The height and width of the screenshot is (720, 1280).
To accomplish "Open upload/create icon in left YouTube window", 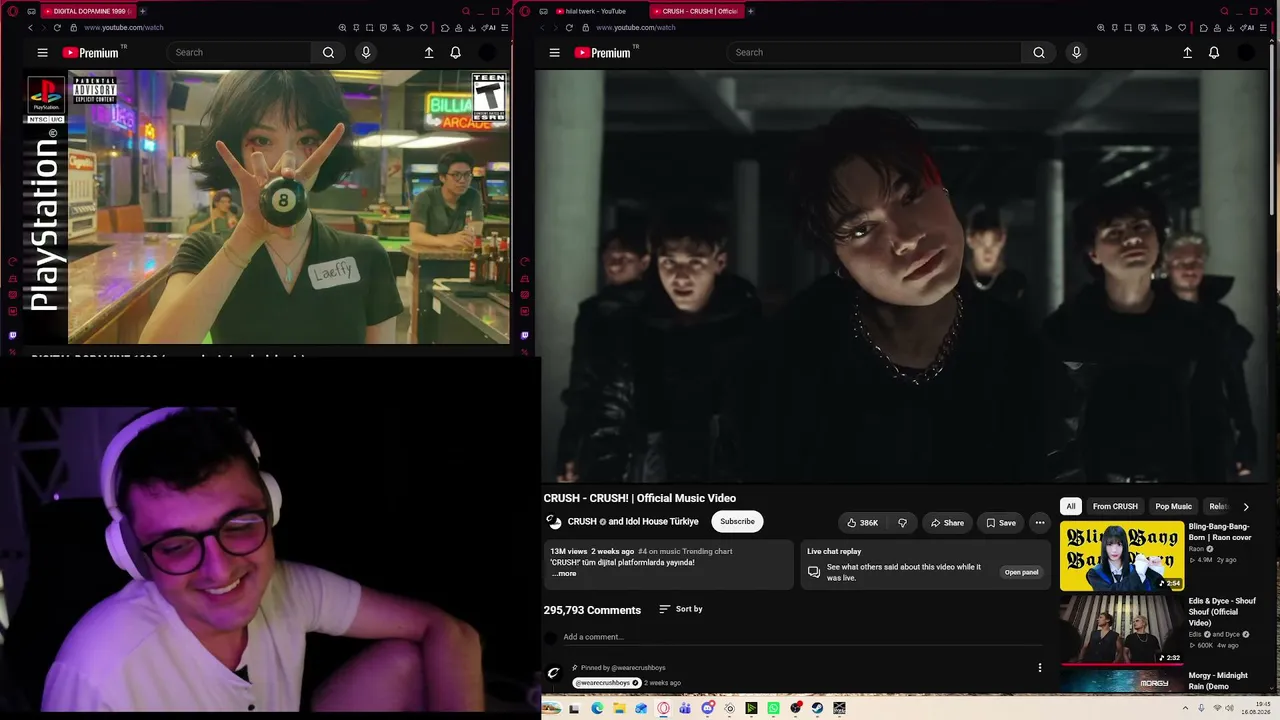I will (429, 53).
